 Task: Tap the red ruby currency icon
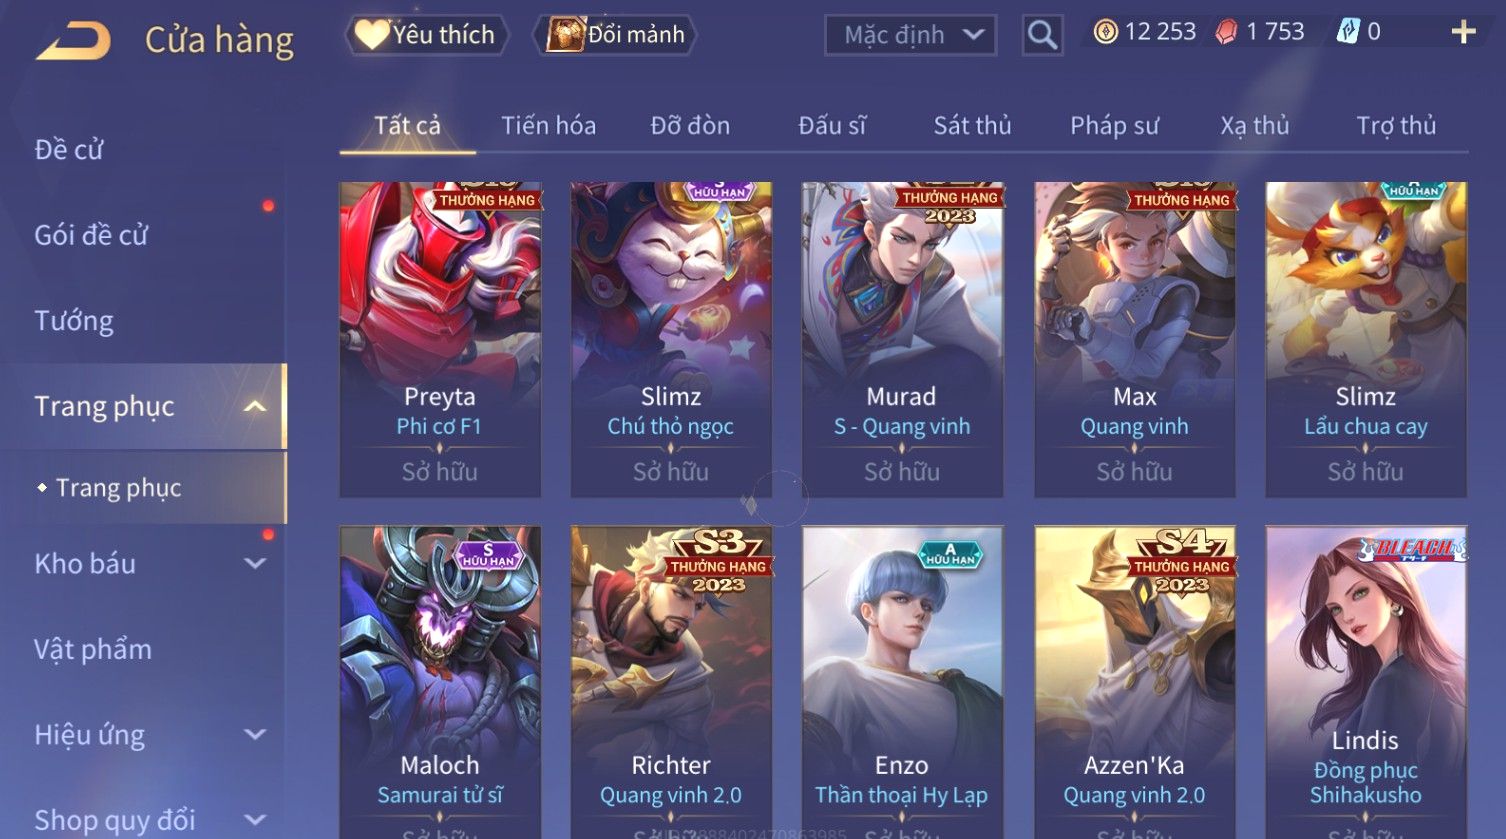click(x=1226, y=32)
